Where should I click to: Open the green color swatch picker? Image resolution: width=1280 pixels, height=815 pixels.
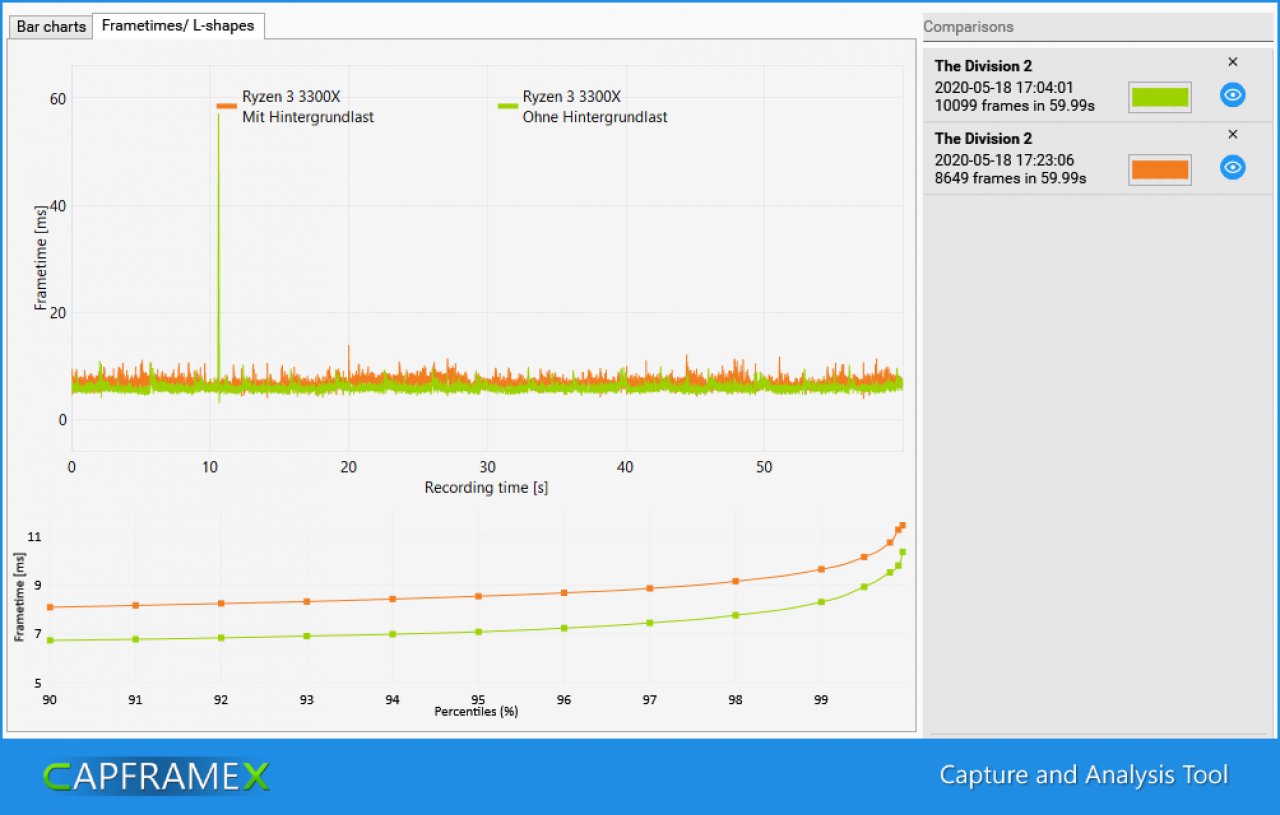point(1160,97)
